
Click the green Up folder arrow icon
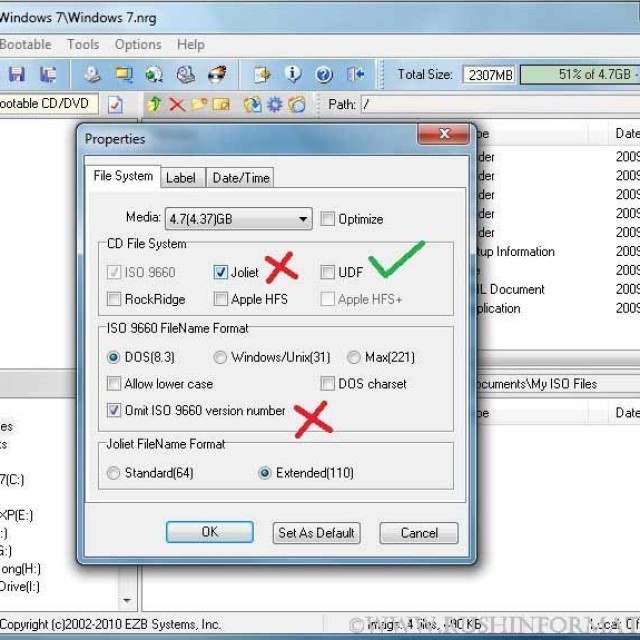point(154,104)
